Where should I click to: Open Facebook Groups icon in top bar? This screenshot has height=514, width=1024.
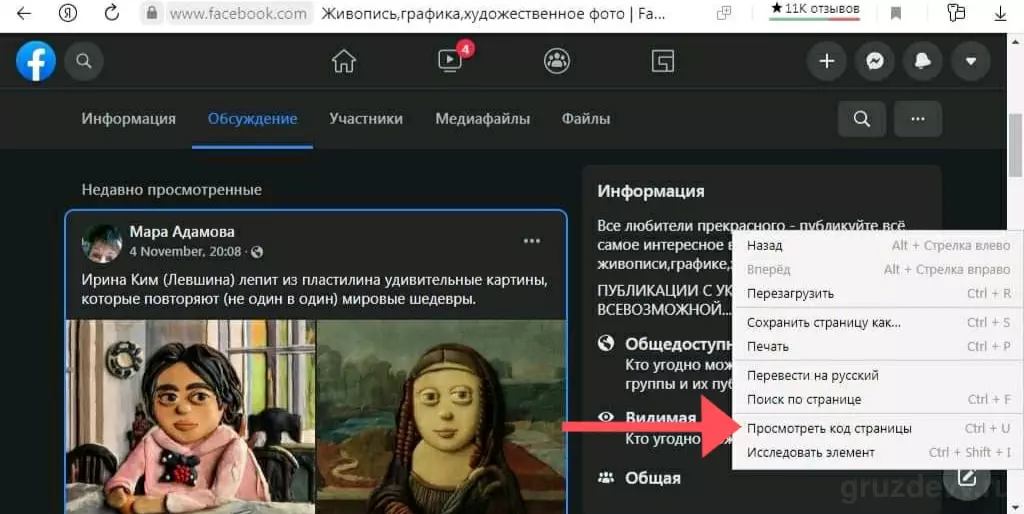tap(556, 61)
